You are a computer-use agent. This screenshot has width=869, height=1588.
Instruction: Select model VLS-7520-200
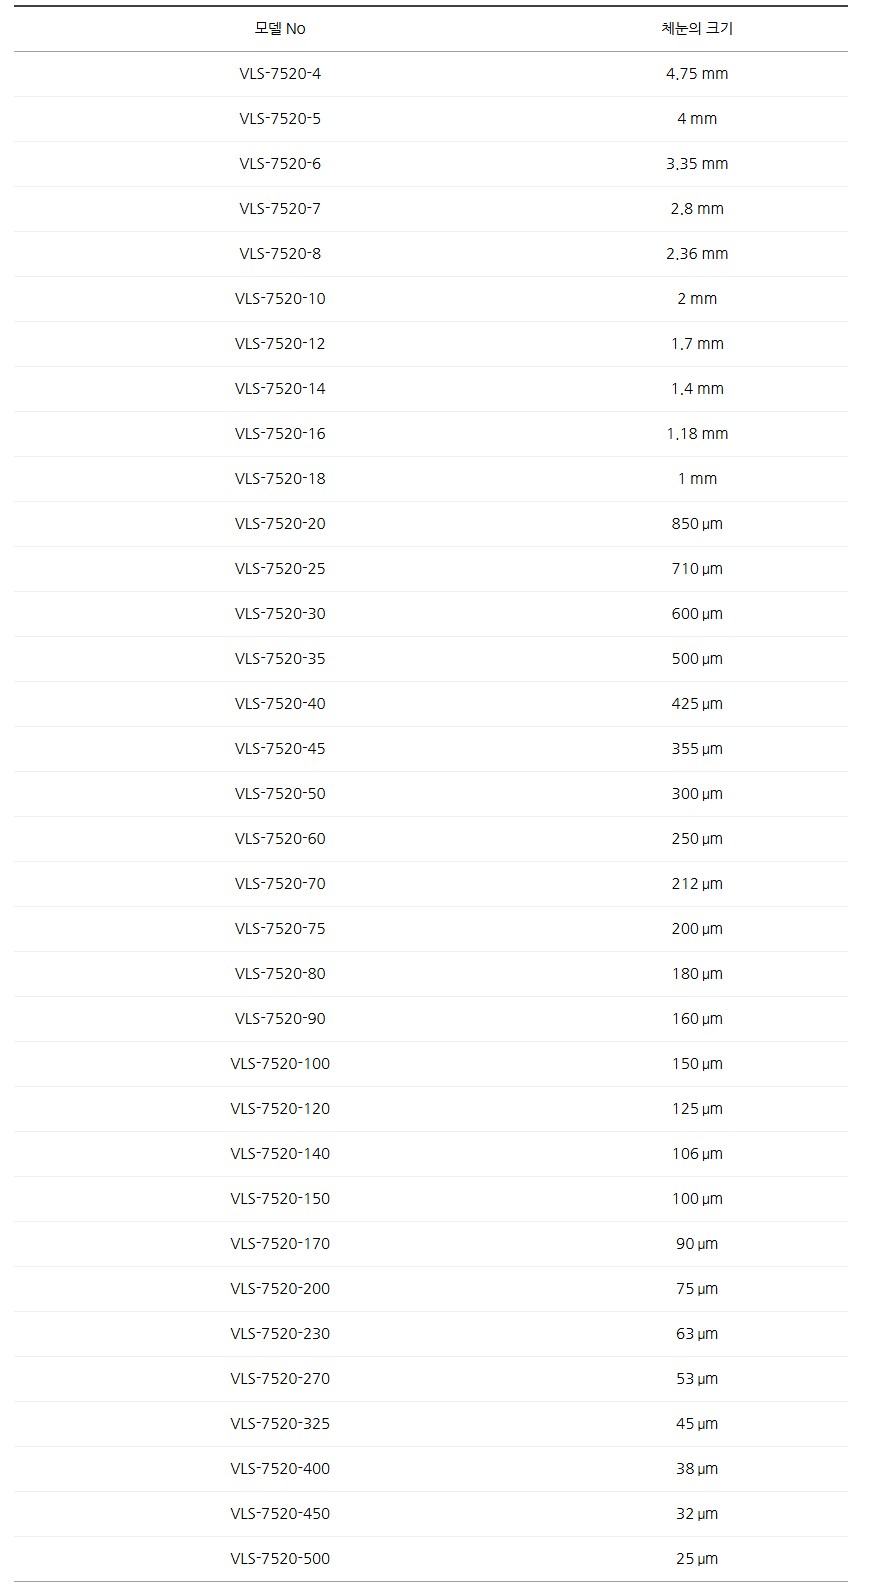pyautogui.click(x=280, y=1289)
